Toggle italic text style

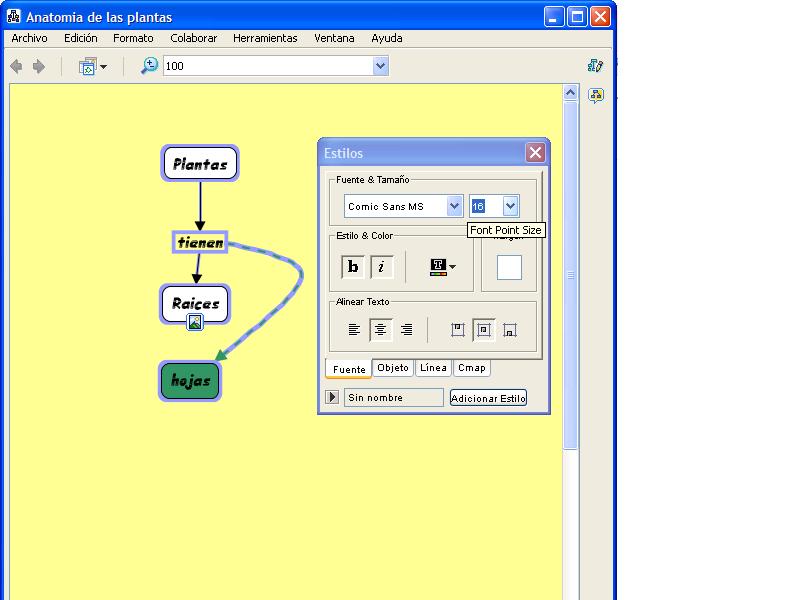tap(381, 267)
